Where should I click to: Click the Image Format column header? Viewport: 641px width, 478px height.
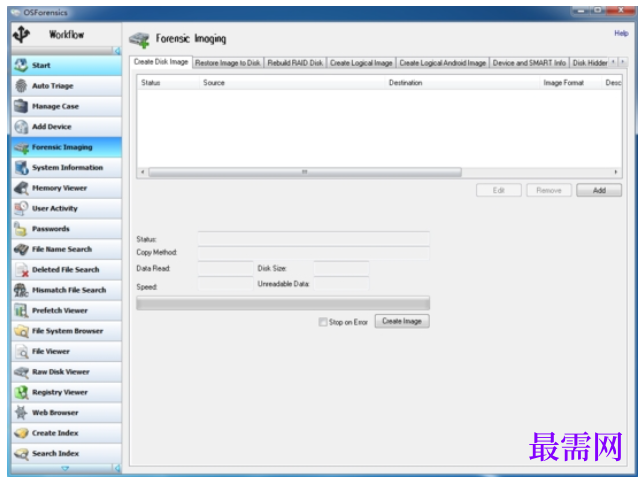[570, 83]
